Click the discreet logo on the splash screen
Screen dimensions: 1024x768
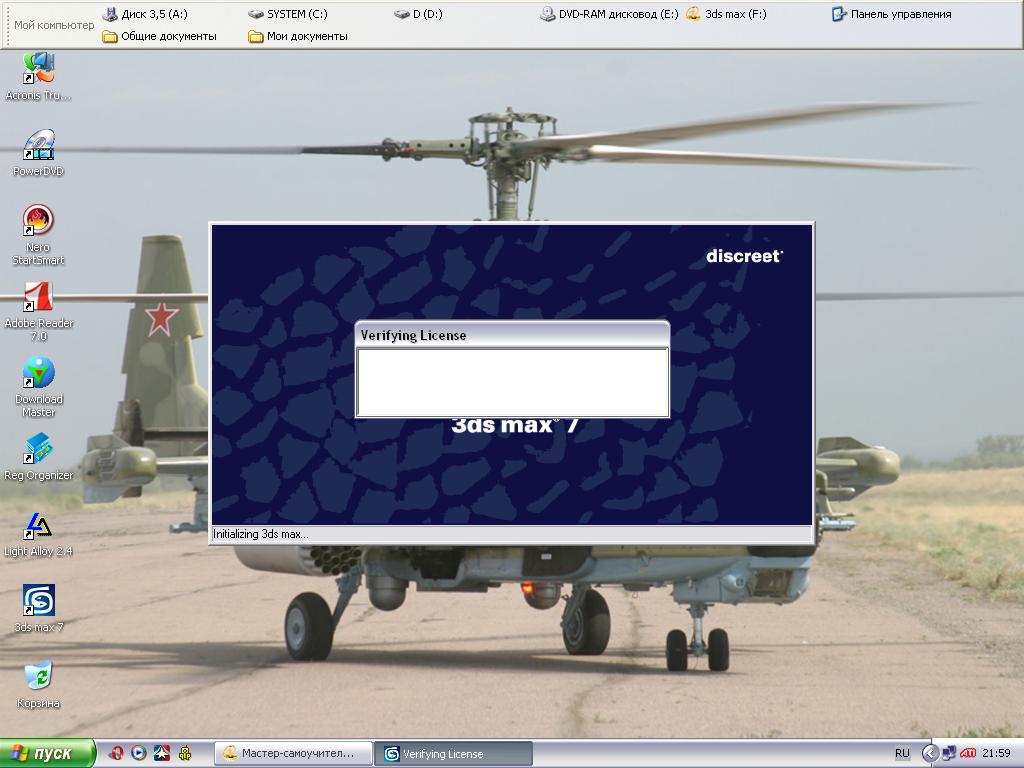744,256
